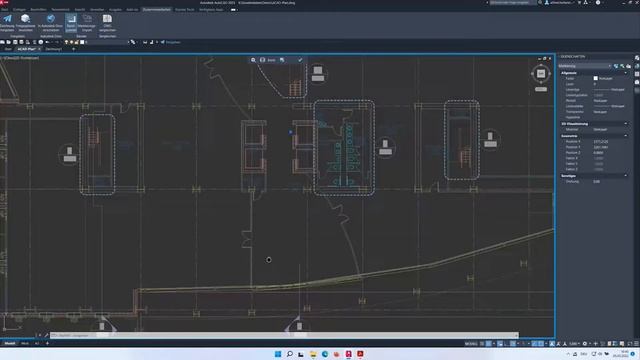
Task: Open the layer dropdown in quick access toolbar
Action: tap(128, 42)
